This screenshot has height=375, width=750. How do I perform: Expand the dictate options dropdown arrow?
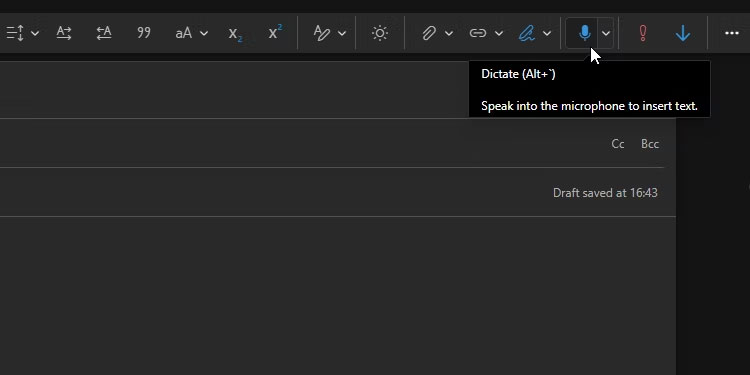(606, 33)
